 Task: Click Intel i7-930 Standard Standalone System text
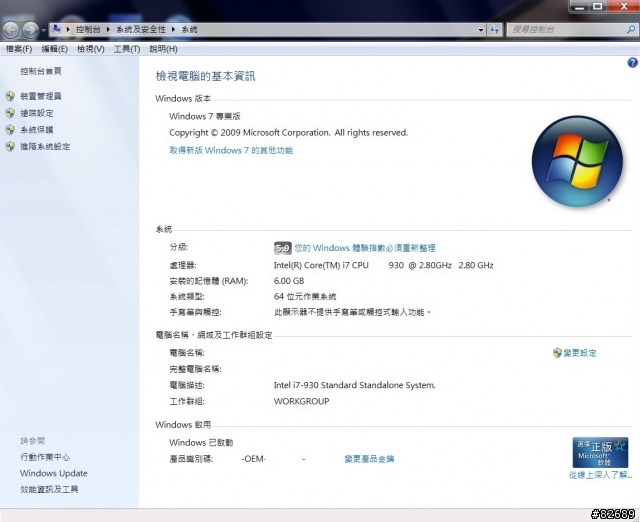[354, 385]
